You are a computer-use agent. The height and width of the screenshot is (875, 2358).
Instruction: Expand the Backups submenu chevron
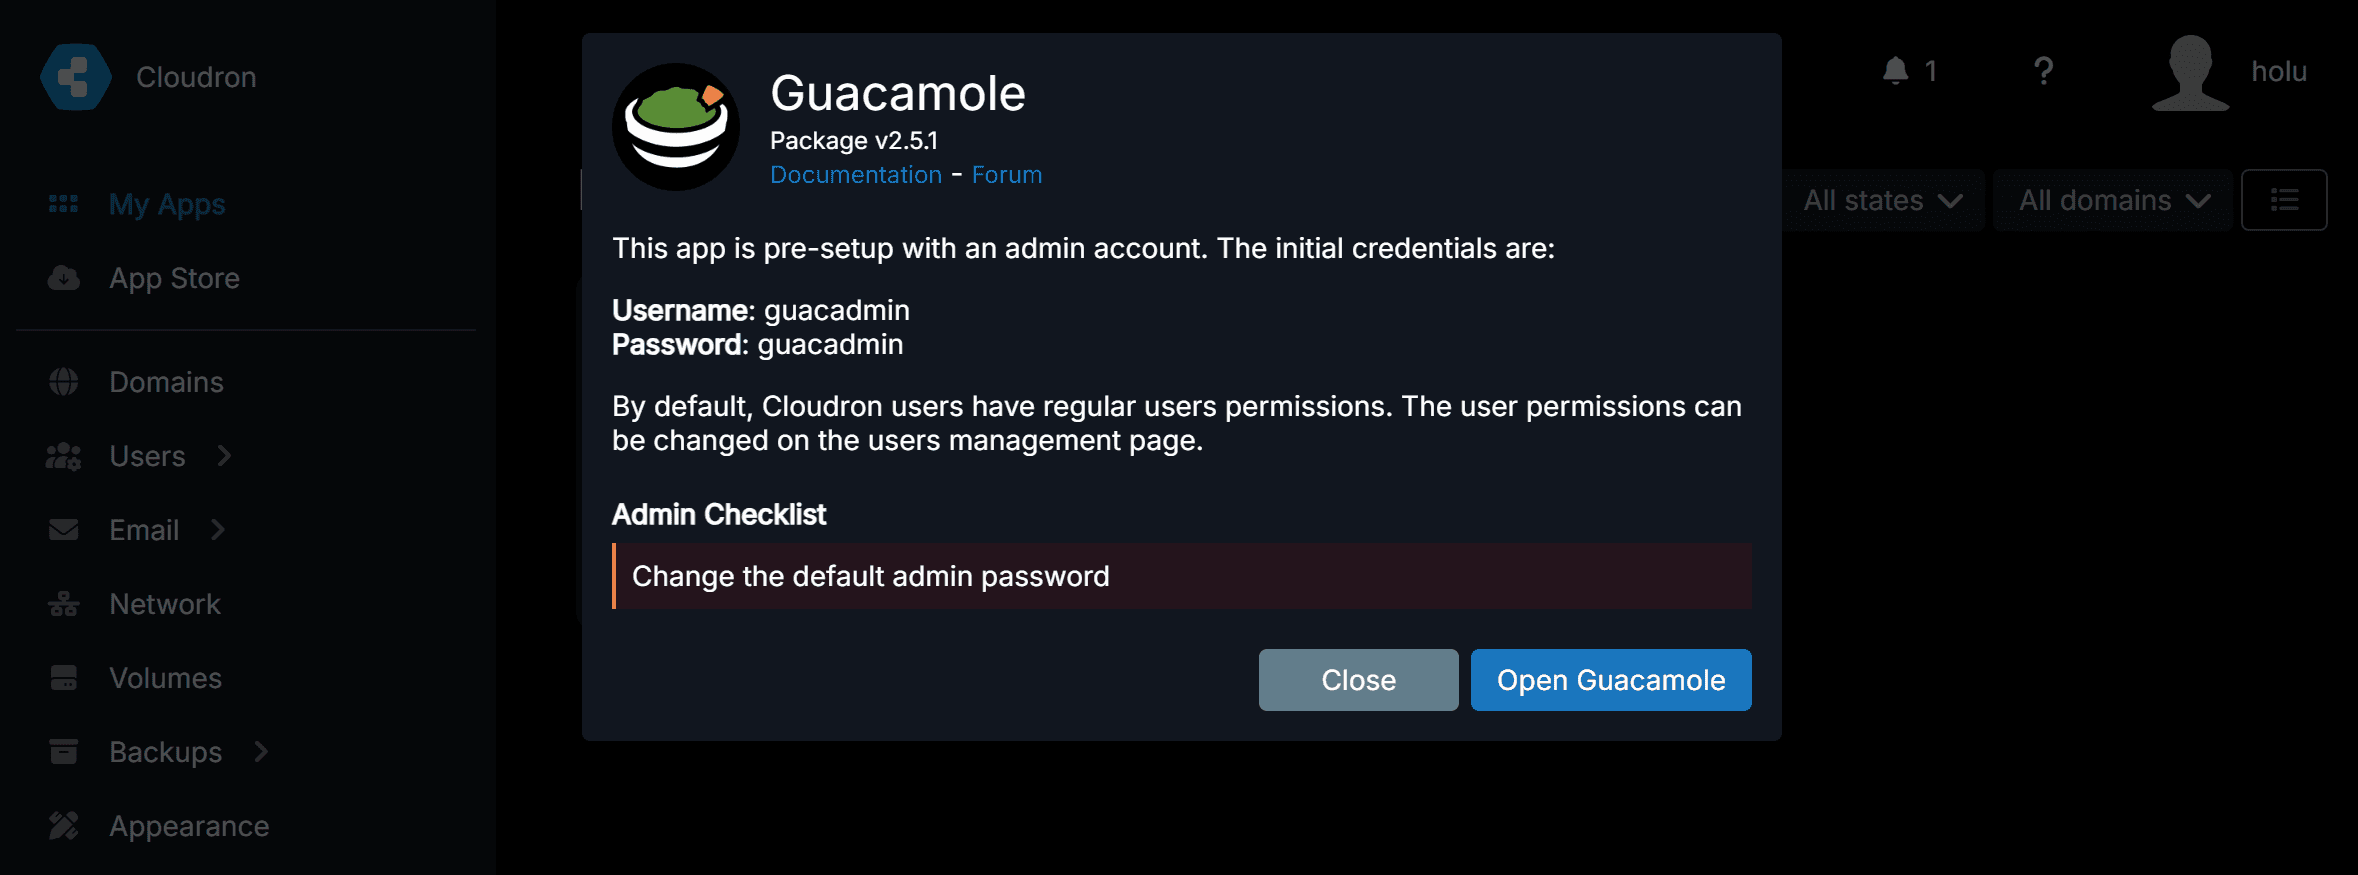pos(261,752)
